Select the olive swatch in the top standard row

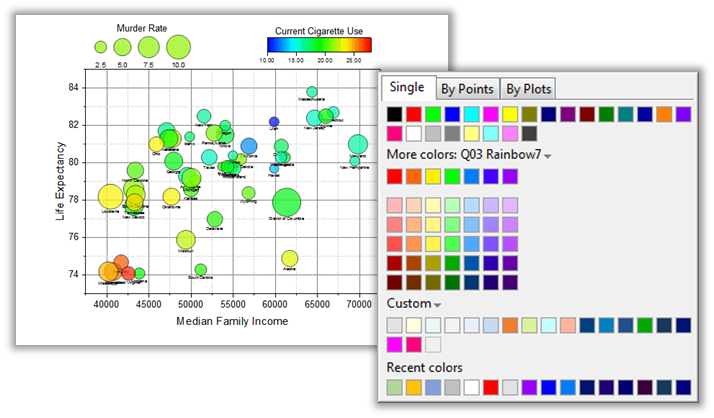click(529, 115)
